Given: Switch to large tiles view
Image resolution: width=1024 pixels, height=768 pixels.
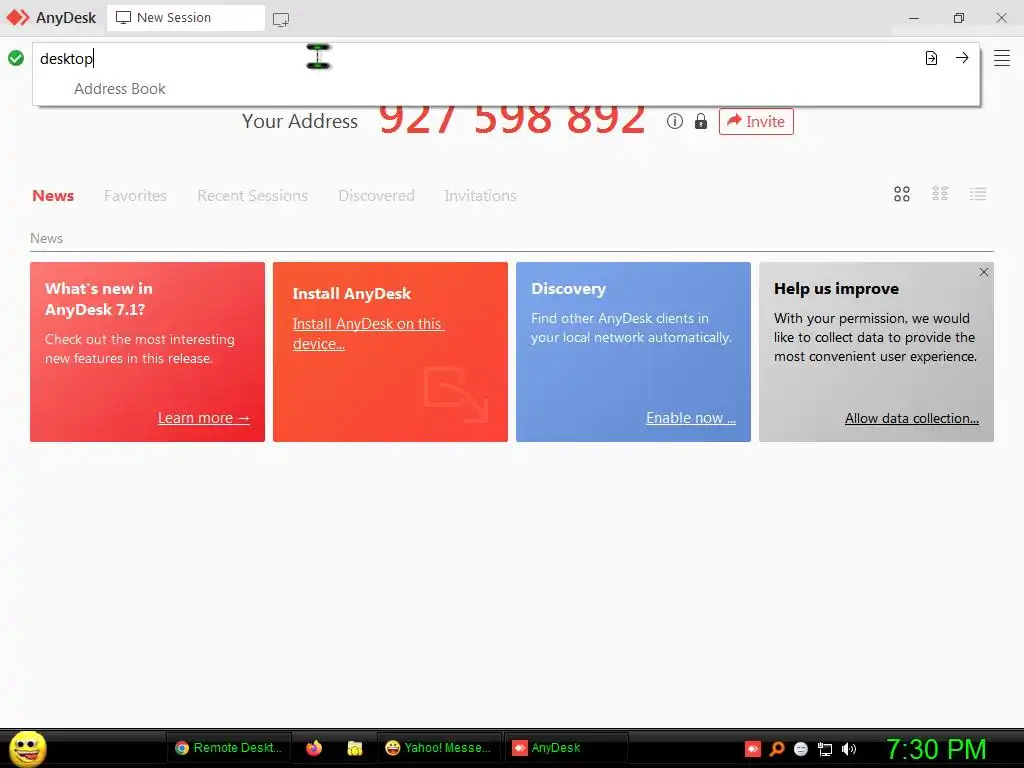Looking at the screenshot, I should (902, 194).
